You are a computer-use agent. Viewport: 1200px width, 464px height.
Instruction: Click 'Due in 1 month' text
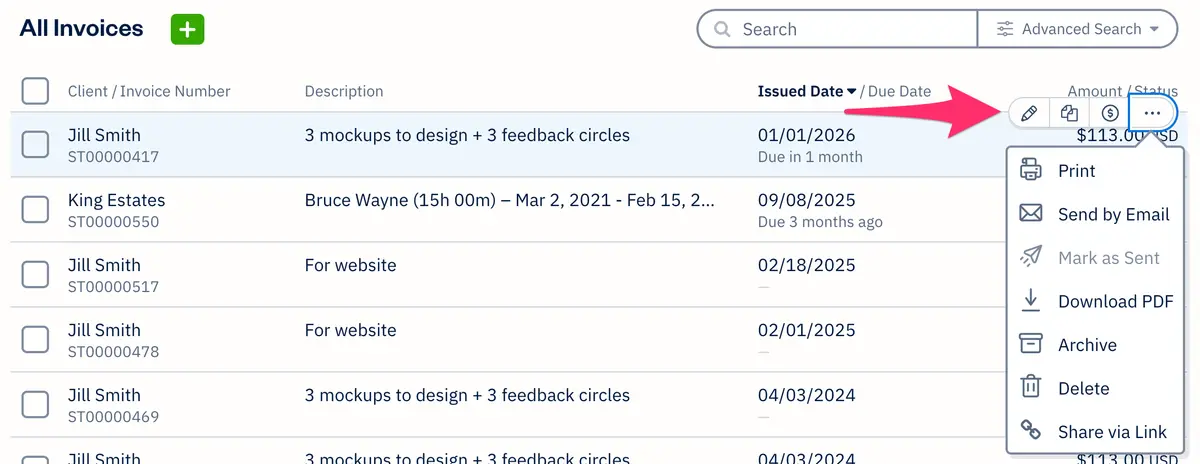click(x=810, y=157)
